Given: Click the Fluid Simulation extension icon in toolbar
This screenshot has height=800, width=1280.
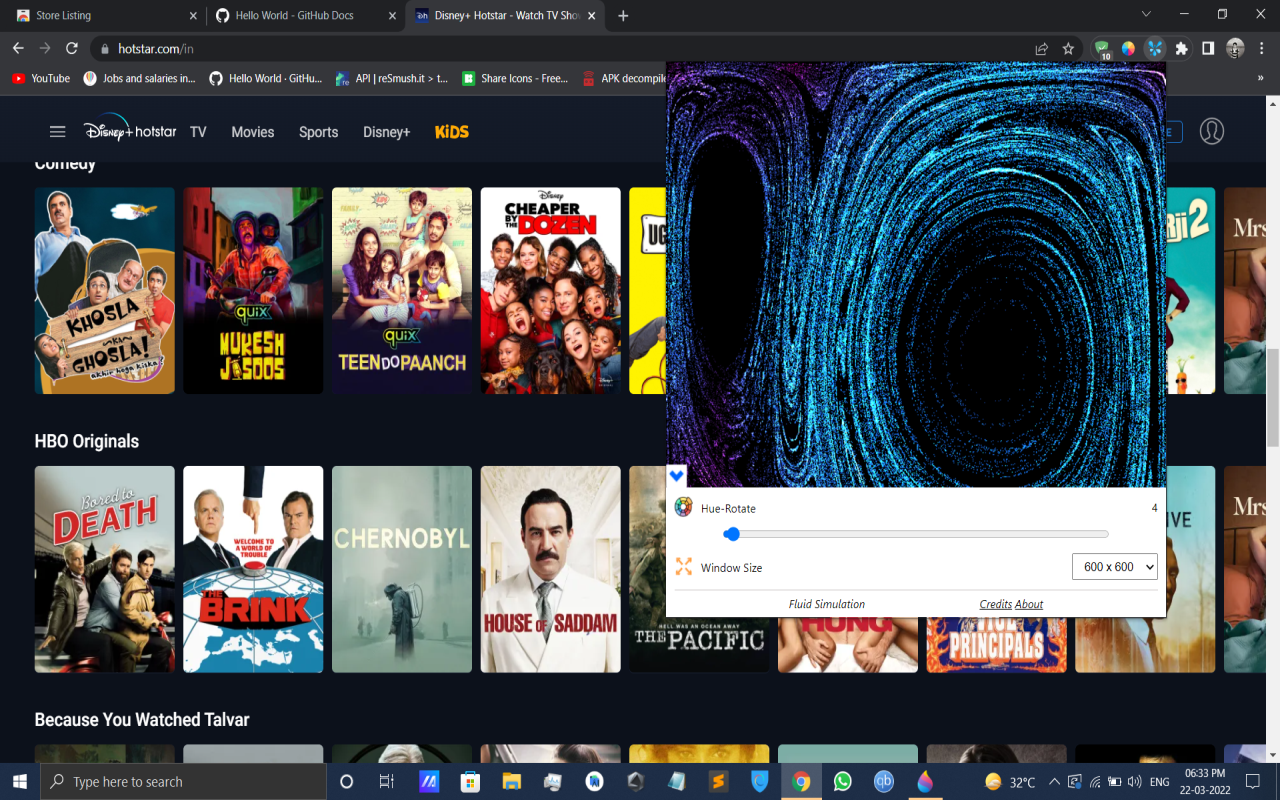Looking at the screenshot, I should click(1155, 48).
